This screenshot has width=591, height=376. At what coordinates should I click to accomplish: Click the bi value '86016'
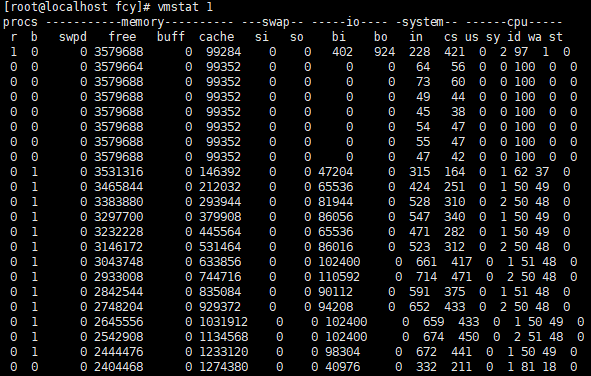tap(335, 247)
